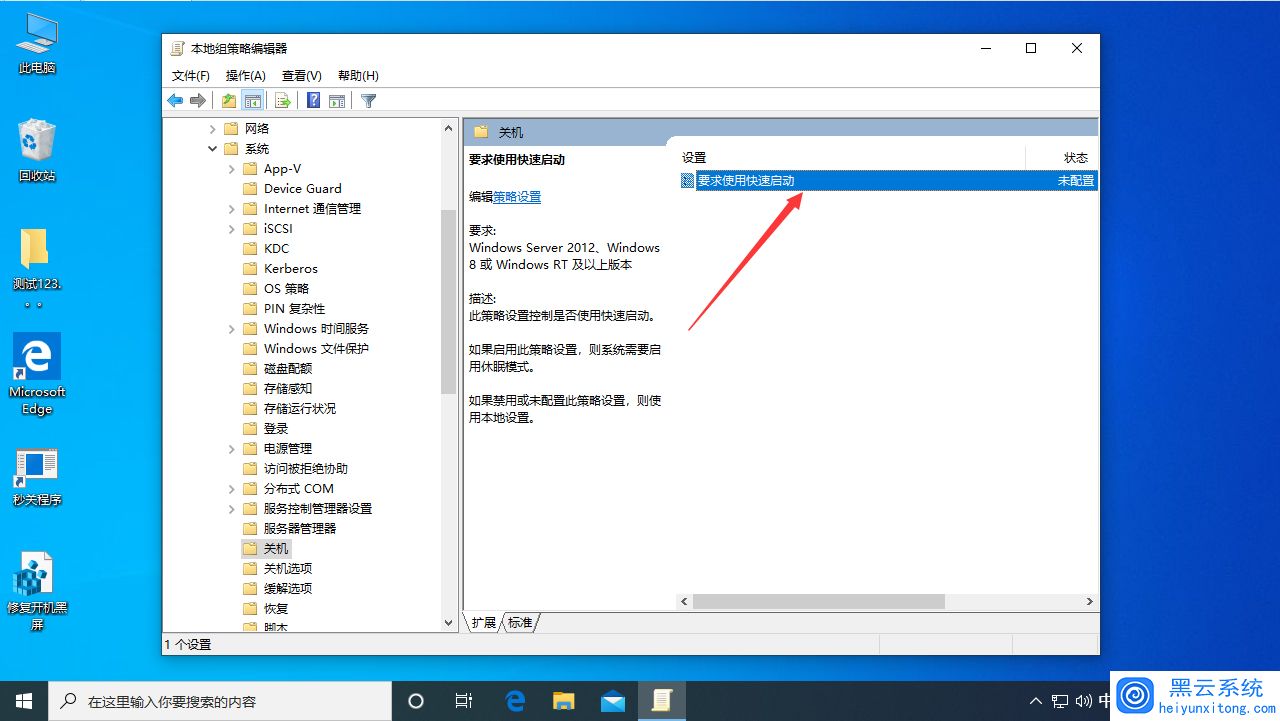Click the Export list toolbar icon
This screenshot has width=1280, height=721.
pos(283,100)
